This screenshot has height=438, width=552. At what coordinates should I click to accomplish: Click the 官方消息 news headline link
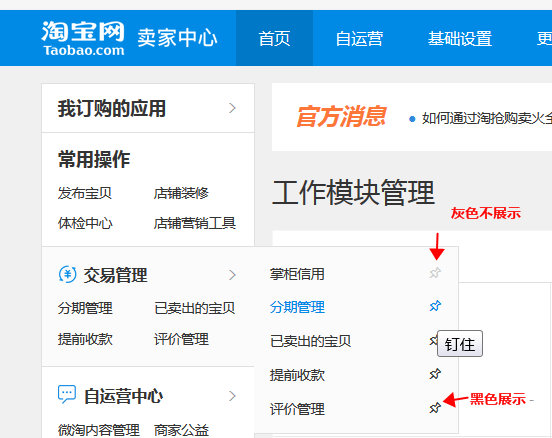pos(487,119)
